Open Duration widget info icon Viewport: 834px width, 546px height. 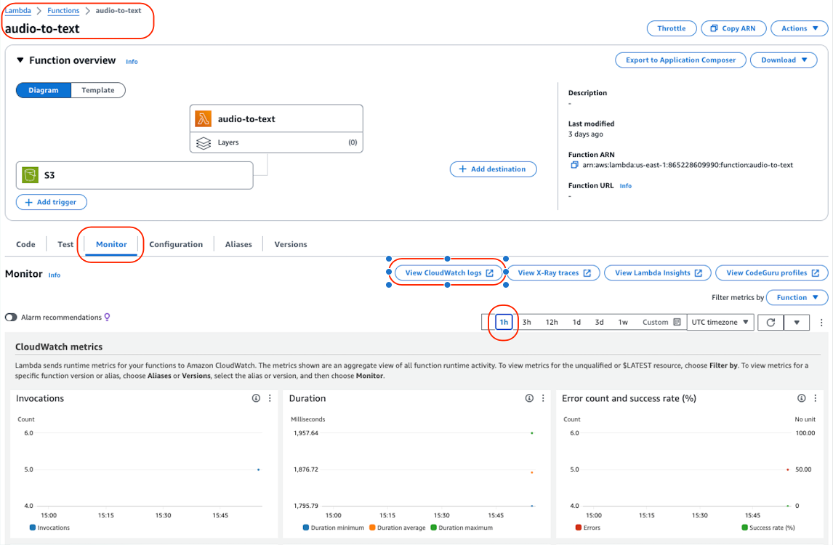tap(529, 398)
